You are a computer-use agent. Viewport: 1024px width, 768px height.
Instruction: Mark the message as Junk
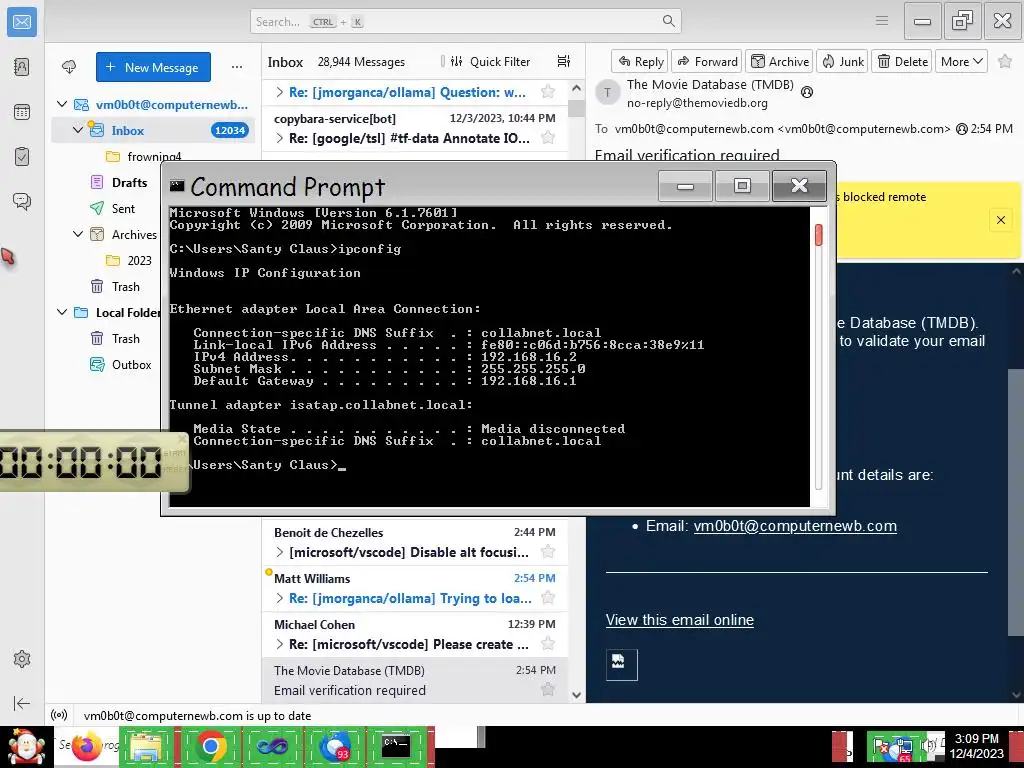[842, 61]
